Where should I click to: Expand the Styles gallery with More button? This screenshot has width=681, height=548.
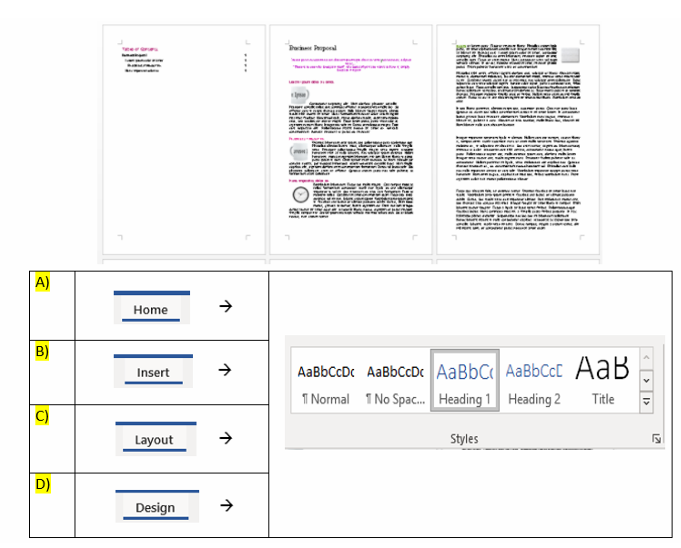coord(646,401)
